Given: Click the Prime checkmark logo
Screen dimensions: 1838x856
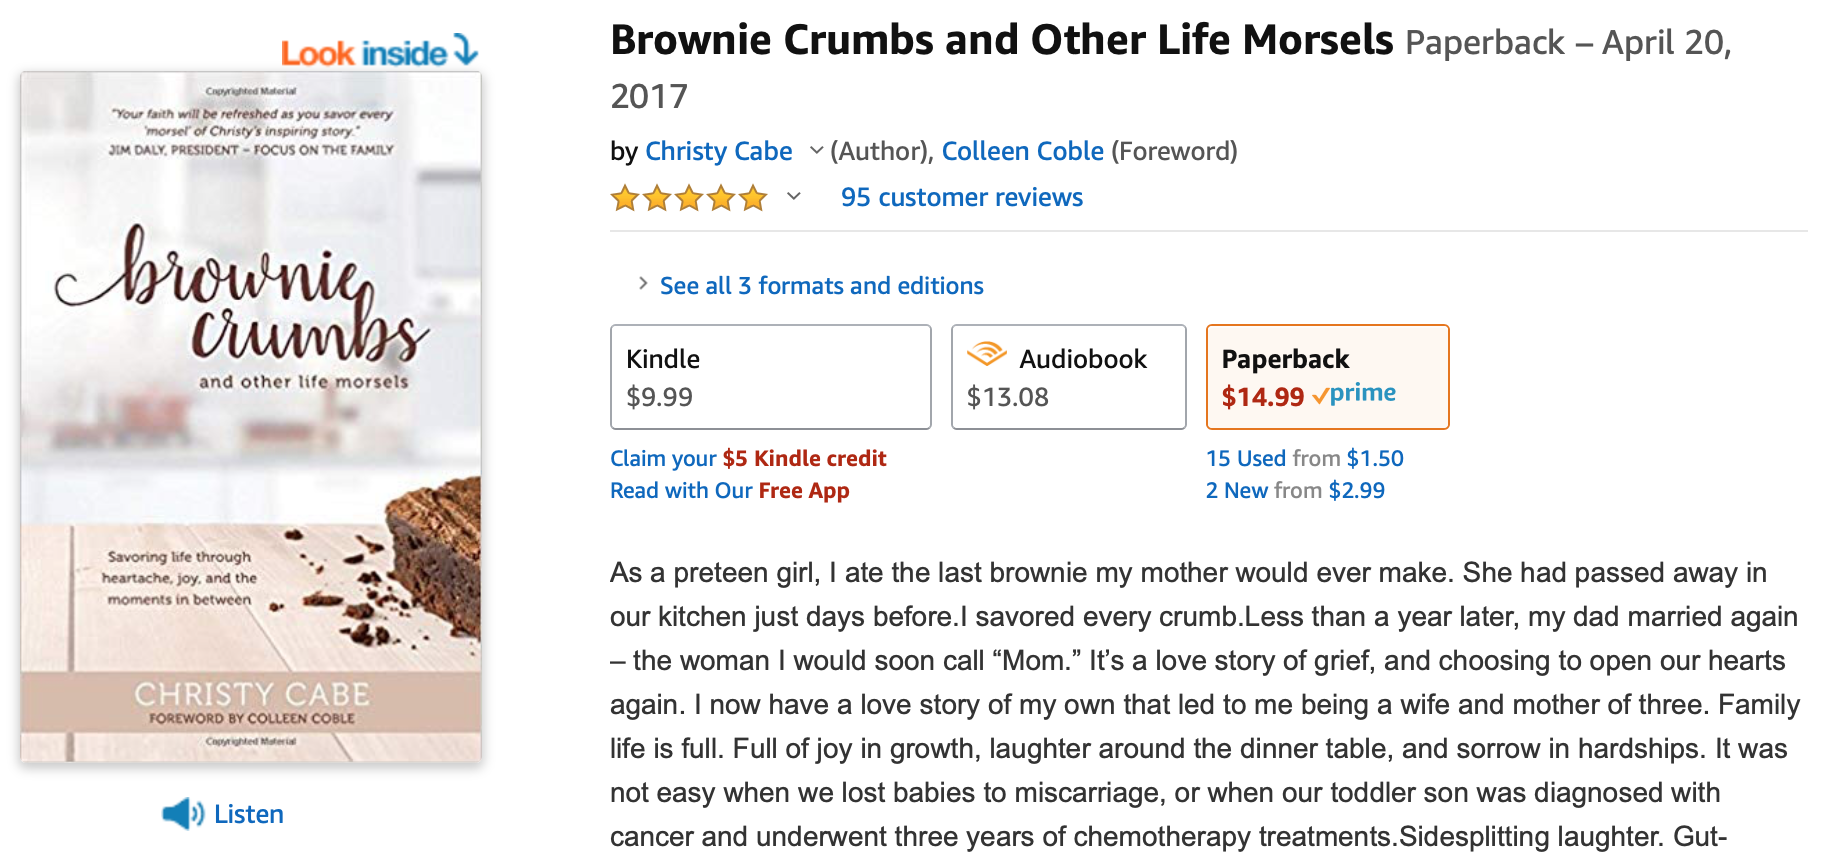Looking at the screenshot, I should [x=1355, y=394].
